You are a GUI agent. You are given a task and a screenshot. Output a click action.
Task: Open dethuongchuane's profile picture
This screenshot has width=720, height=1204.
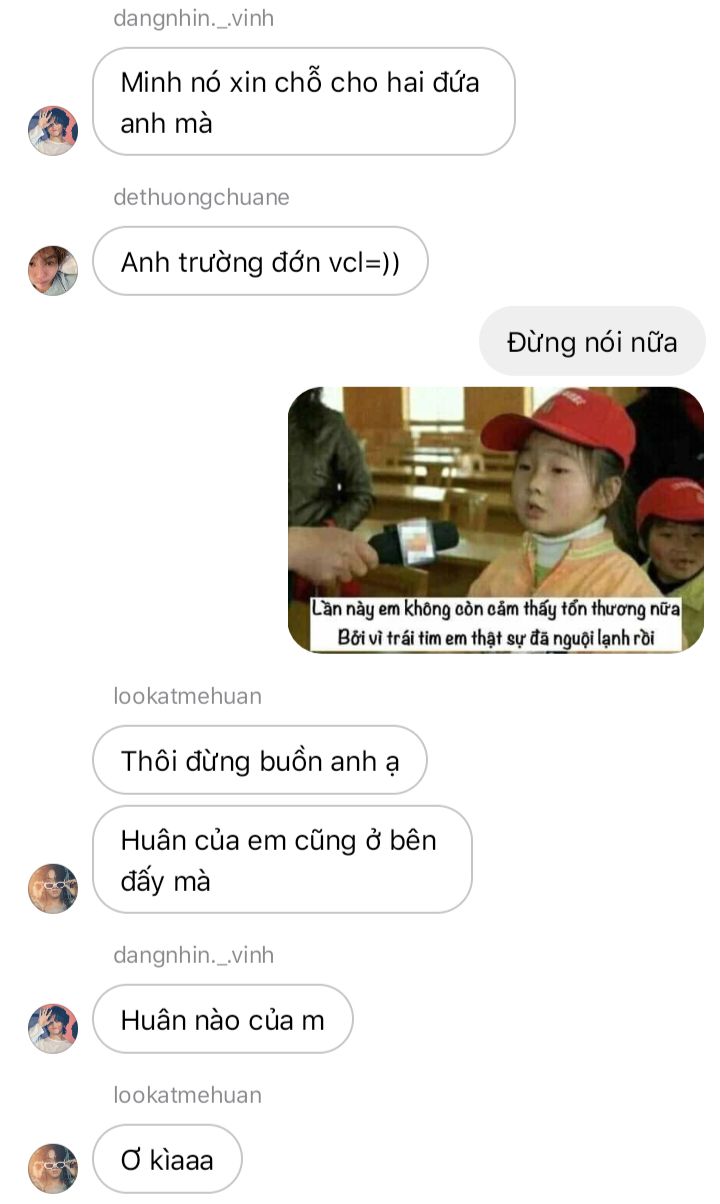(x=53, y=270)
